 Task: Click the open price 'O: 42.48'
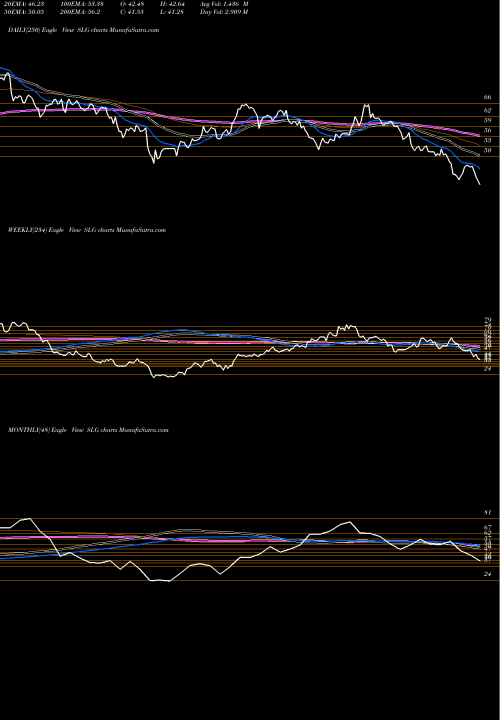pos(132,4)
